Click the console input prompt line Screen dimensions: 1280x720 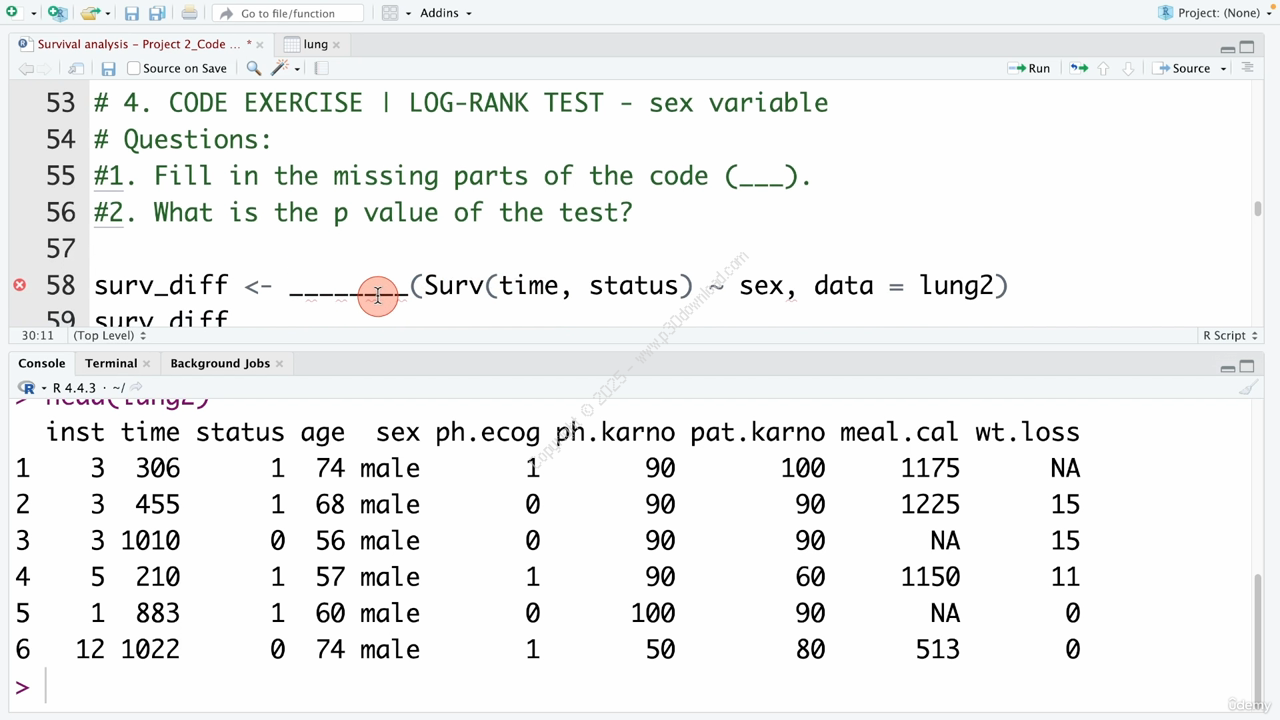point(630,687)
